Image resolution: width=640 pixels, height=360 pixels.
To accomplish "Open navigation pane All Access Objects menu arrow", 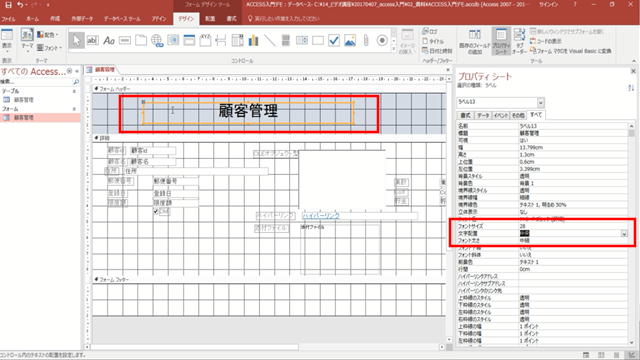I will pos(69,71).
